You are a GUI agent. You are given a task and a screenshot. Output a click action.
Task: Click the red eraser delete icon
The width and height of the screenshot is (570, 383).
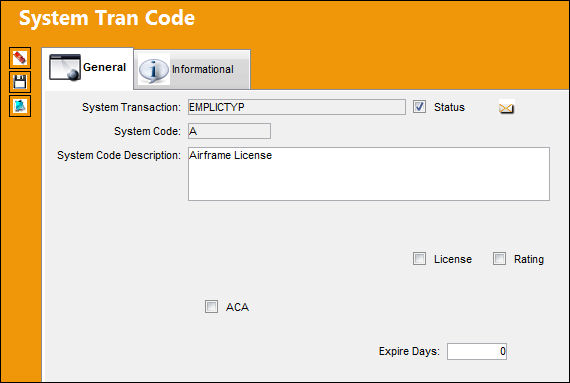tap(20, 58)
